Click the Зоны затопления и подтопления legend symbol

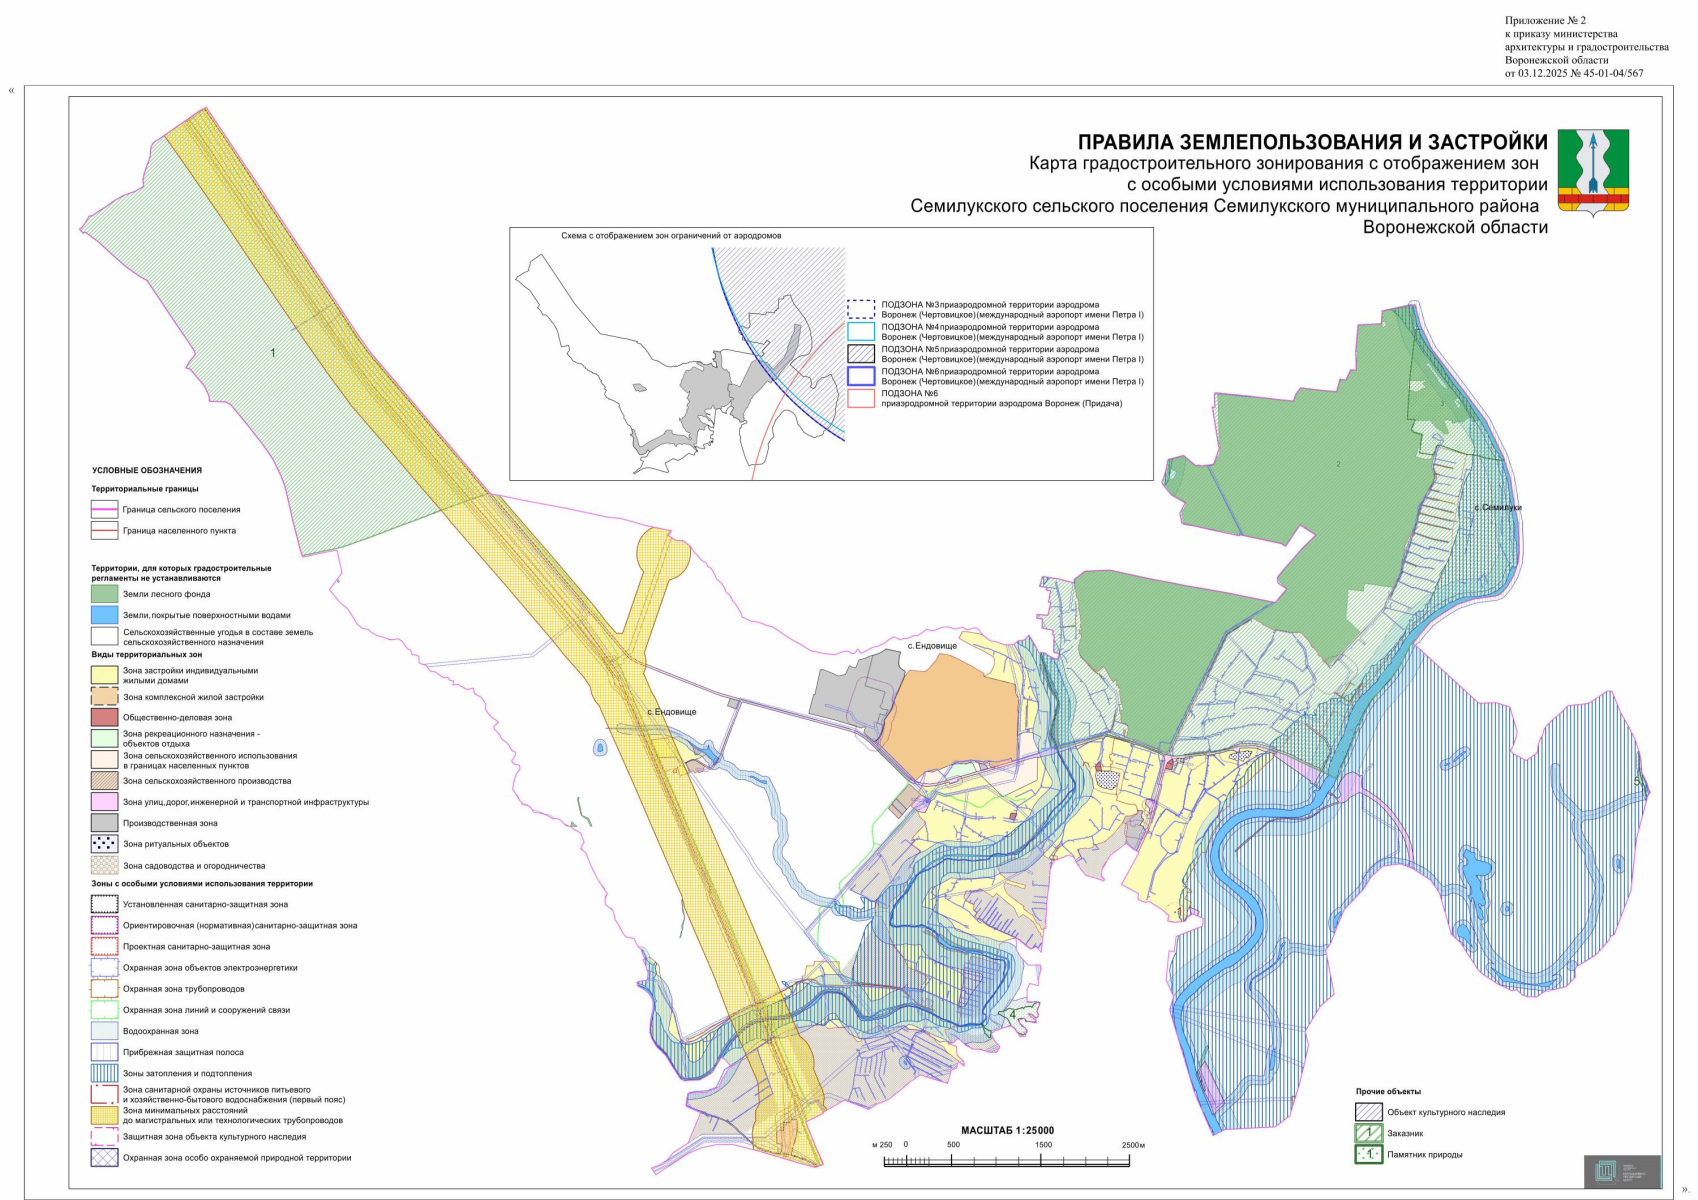[x=104, y=1073]
